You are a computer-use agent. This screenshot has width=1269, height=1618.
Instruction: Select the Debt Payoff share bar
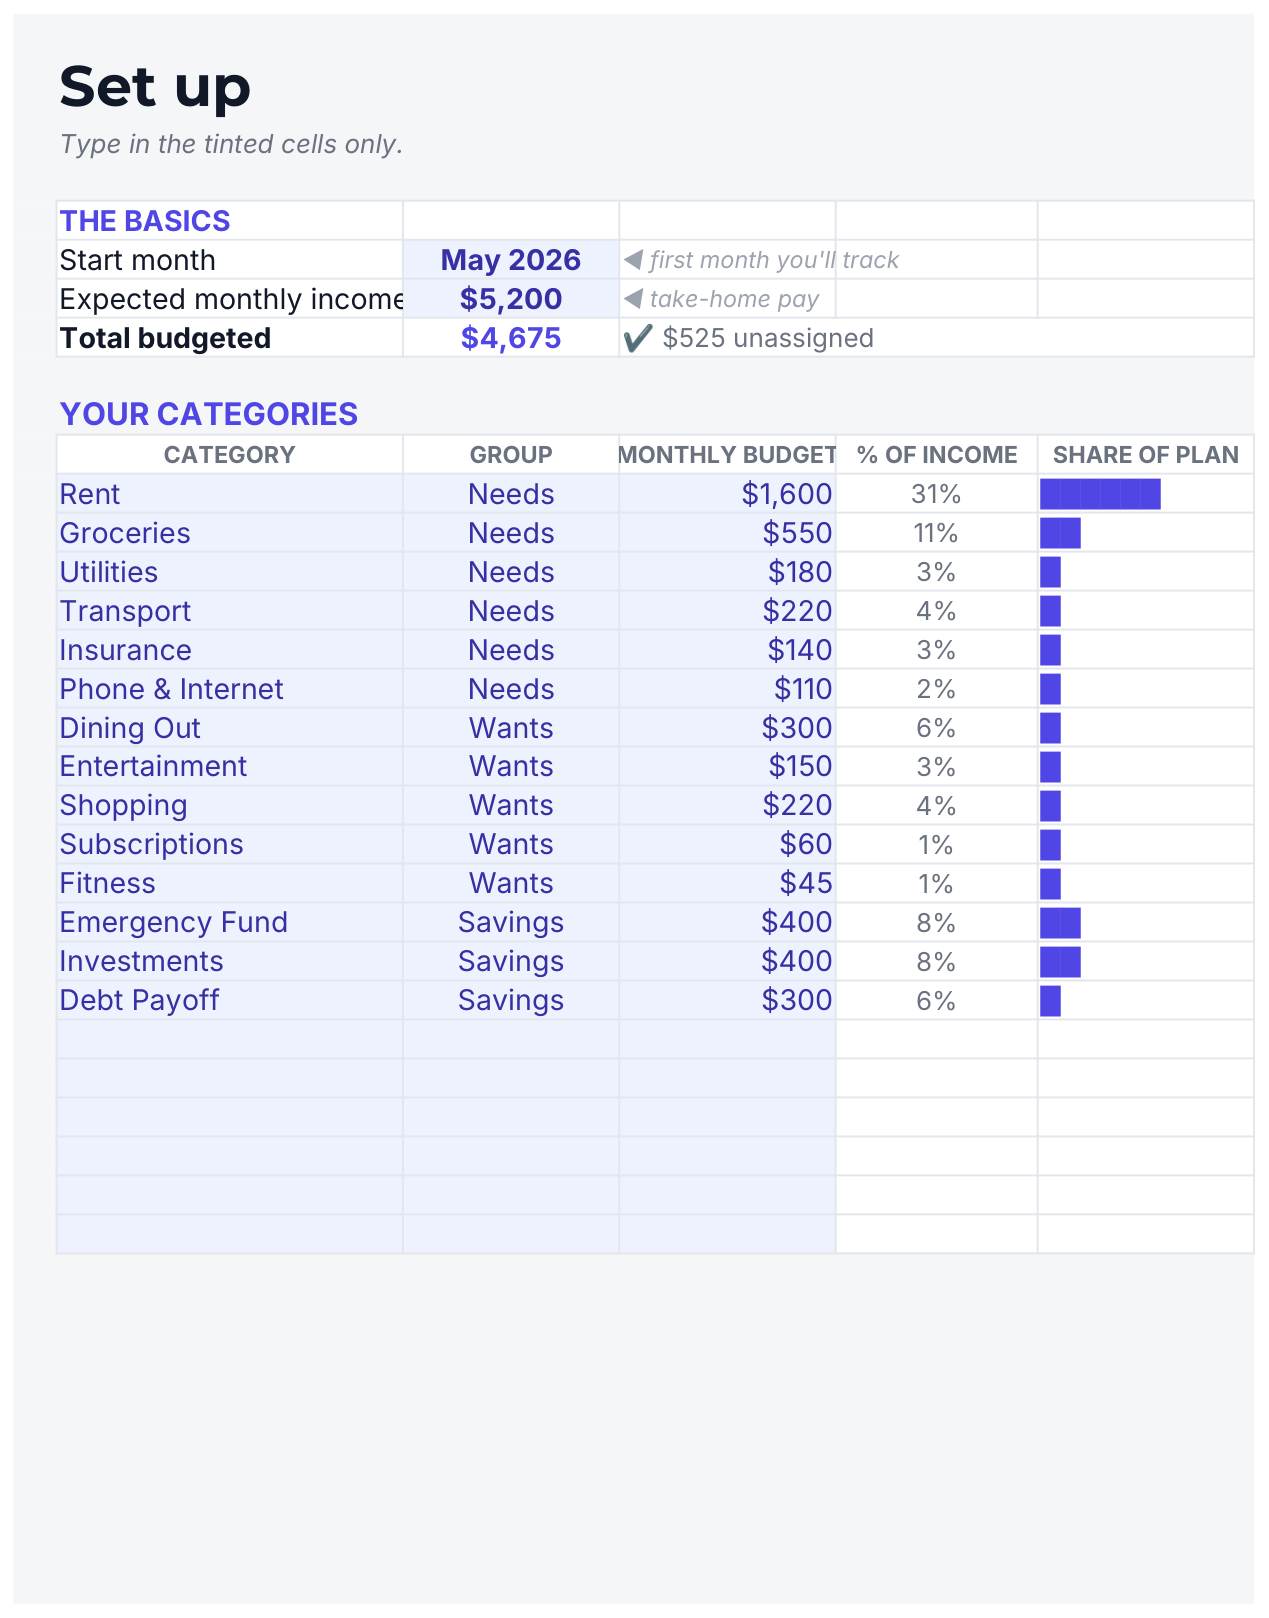click(x=1050, y=1000)
